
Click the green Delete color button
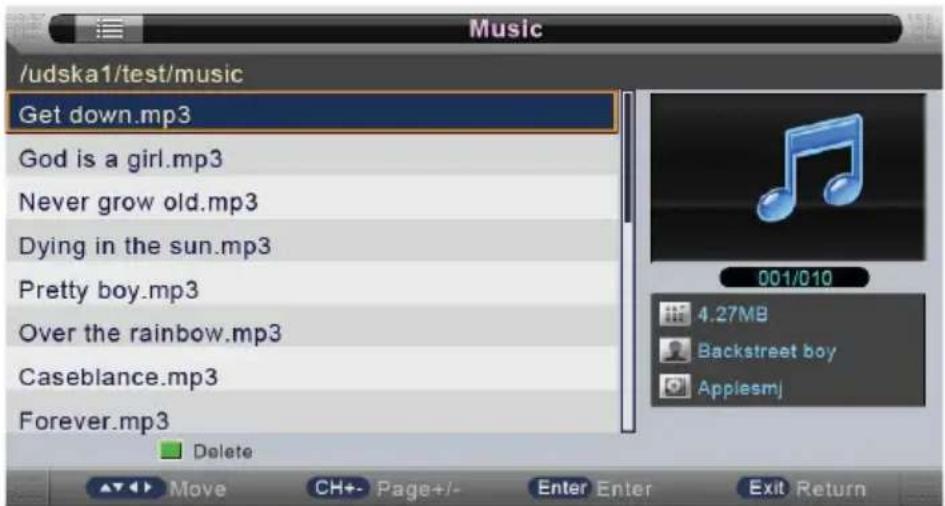[x=171, y=451]
